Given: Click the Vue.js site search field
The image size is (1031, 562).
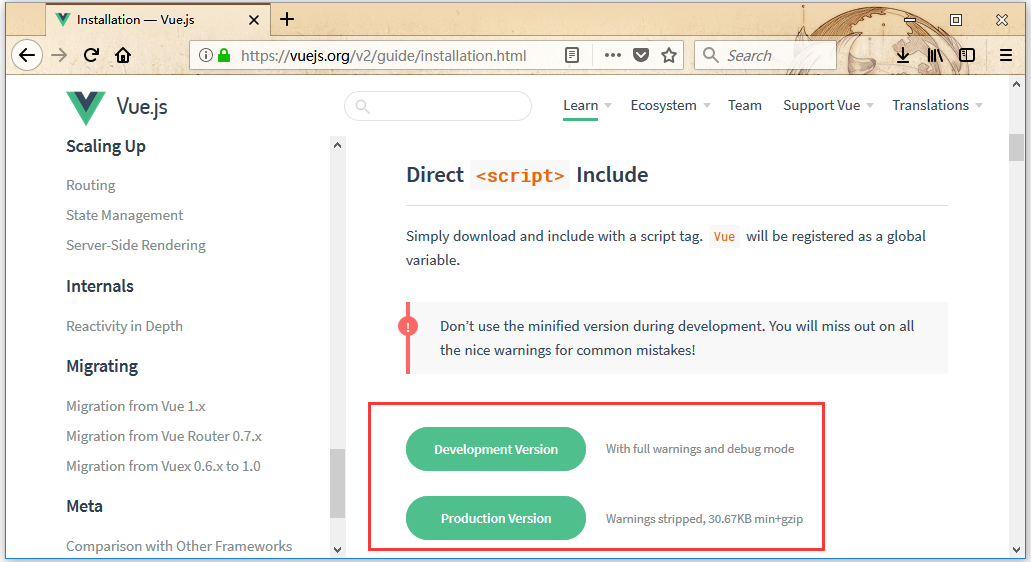Looking at the screenshot, I should [448, 106].
